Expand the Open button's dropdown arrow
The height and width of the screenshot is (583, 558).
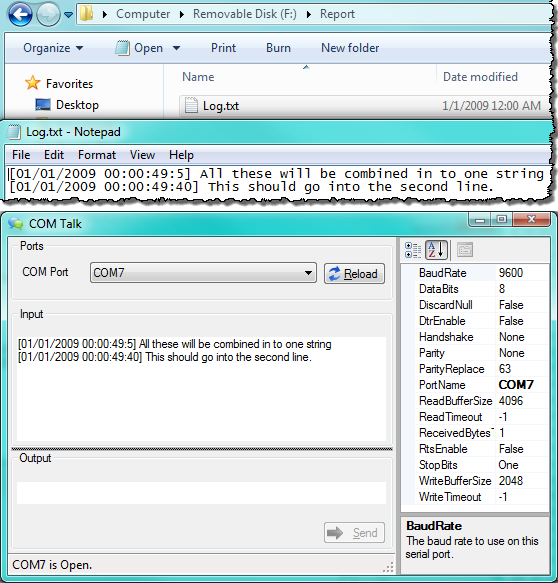click(177, 48)
